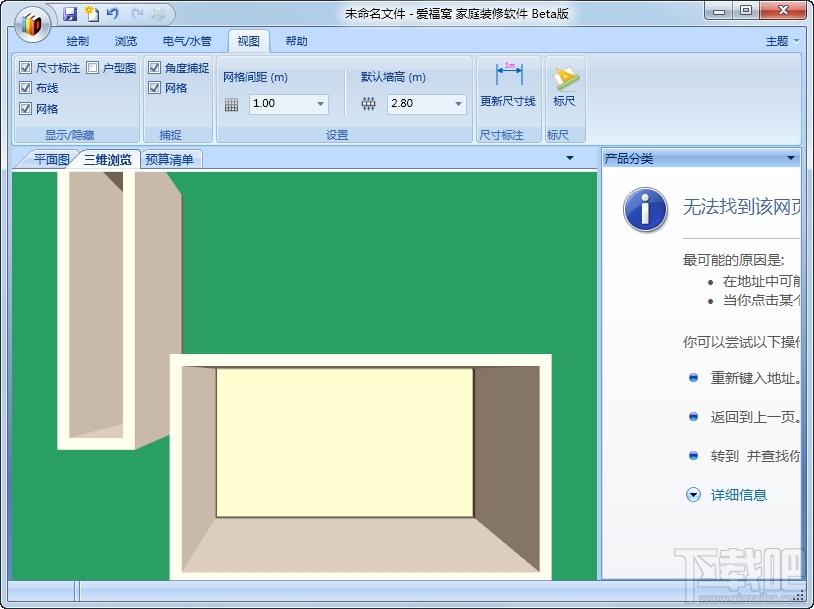This screenshot has width=814, height=609.
Task: Open the 产品分类 panel dropdown arrow
Action: pos(791,158)
